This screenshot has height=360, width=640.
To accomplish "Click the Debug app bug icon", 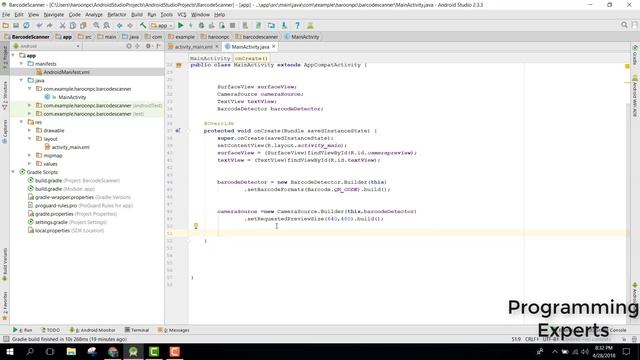I will coord(201,25).
